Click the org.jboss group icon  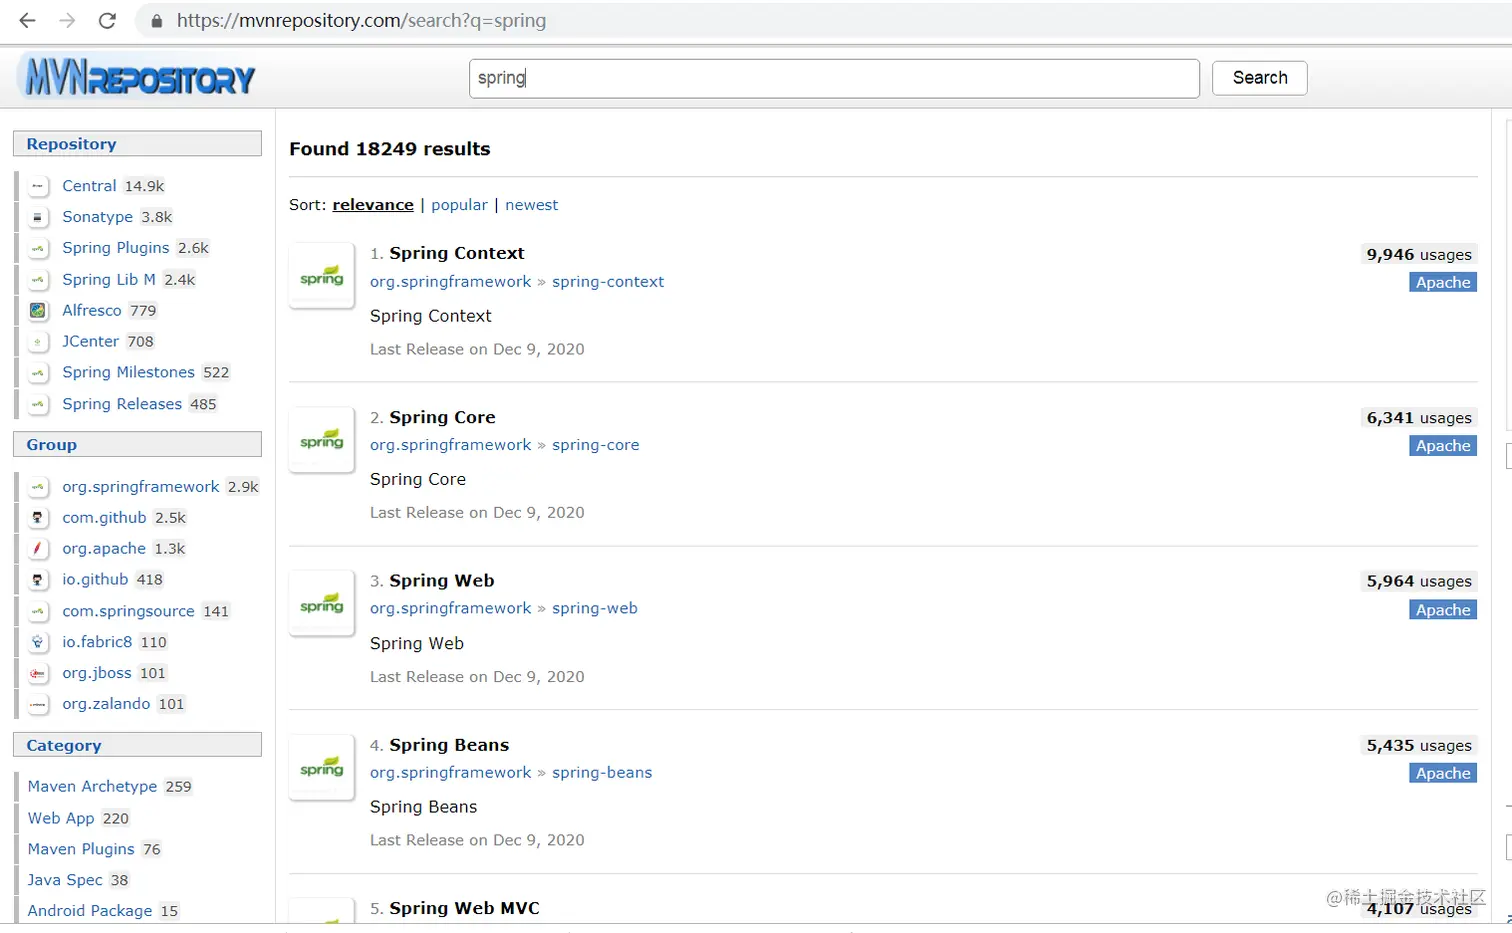[38, 673]
